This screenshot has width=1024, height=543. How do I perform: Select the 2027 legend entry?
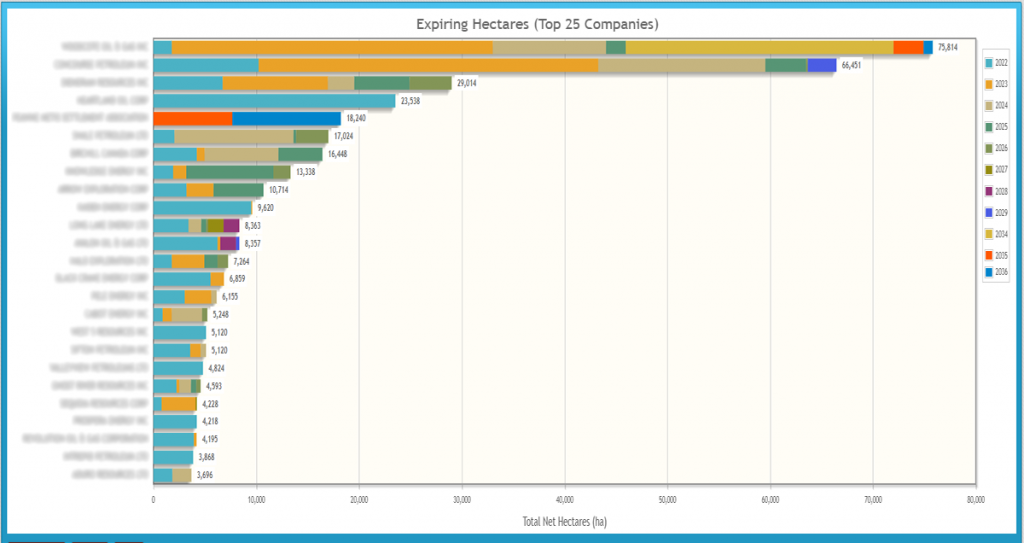pos(997,169)
